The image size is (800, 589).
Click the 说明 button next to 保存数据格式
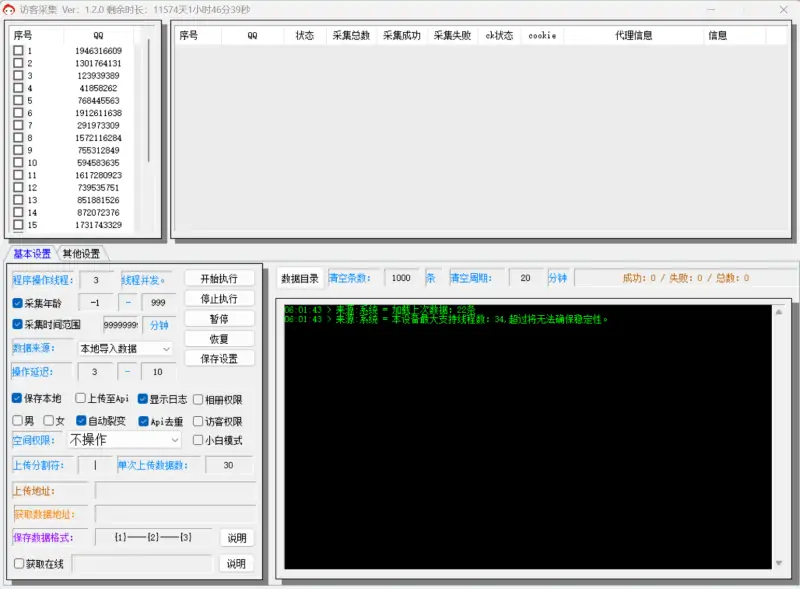point(236,537)
